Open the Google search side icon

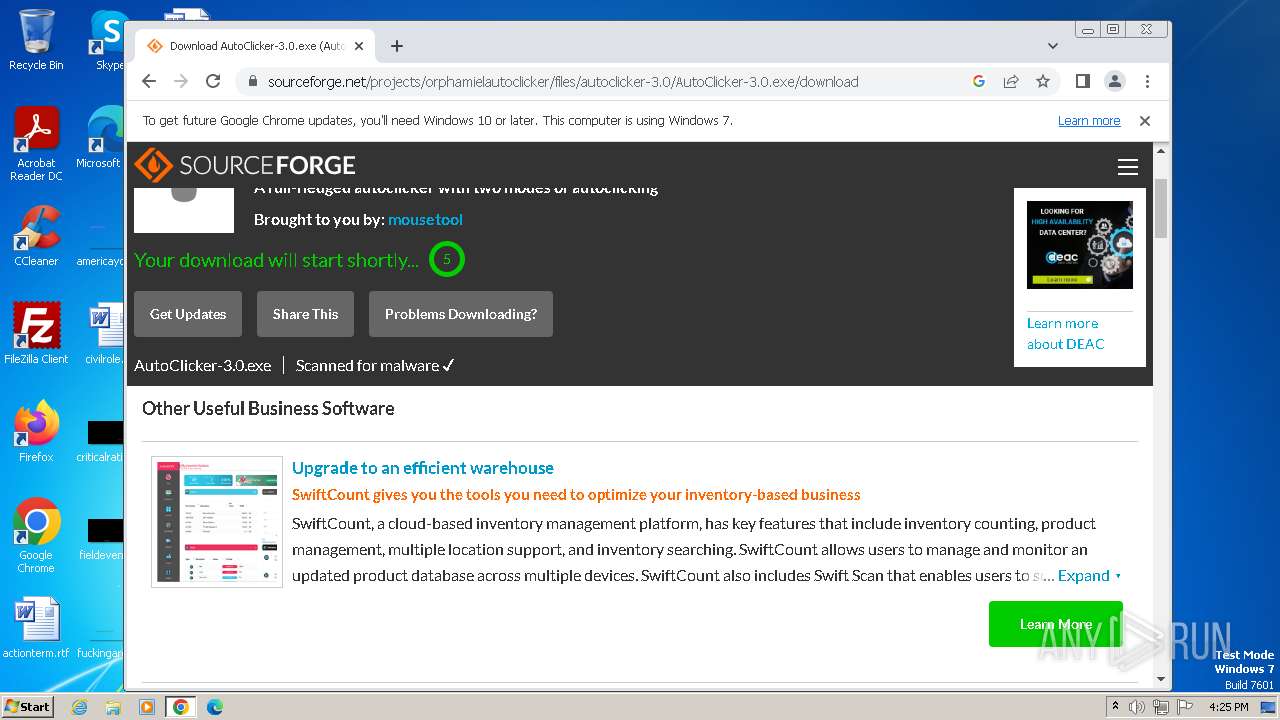[979, 81]
